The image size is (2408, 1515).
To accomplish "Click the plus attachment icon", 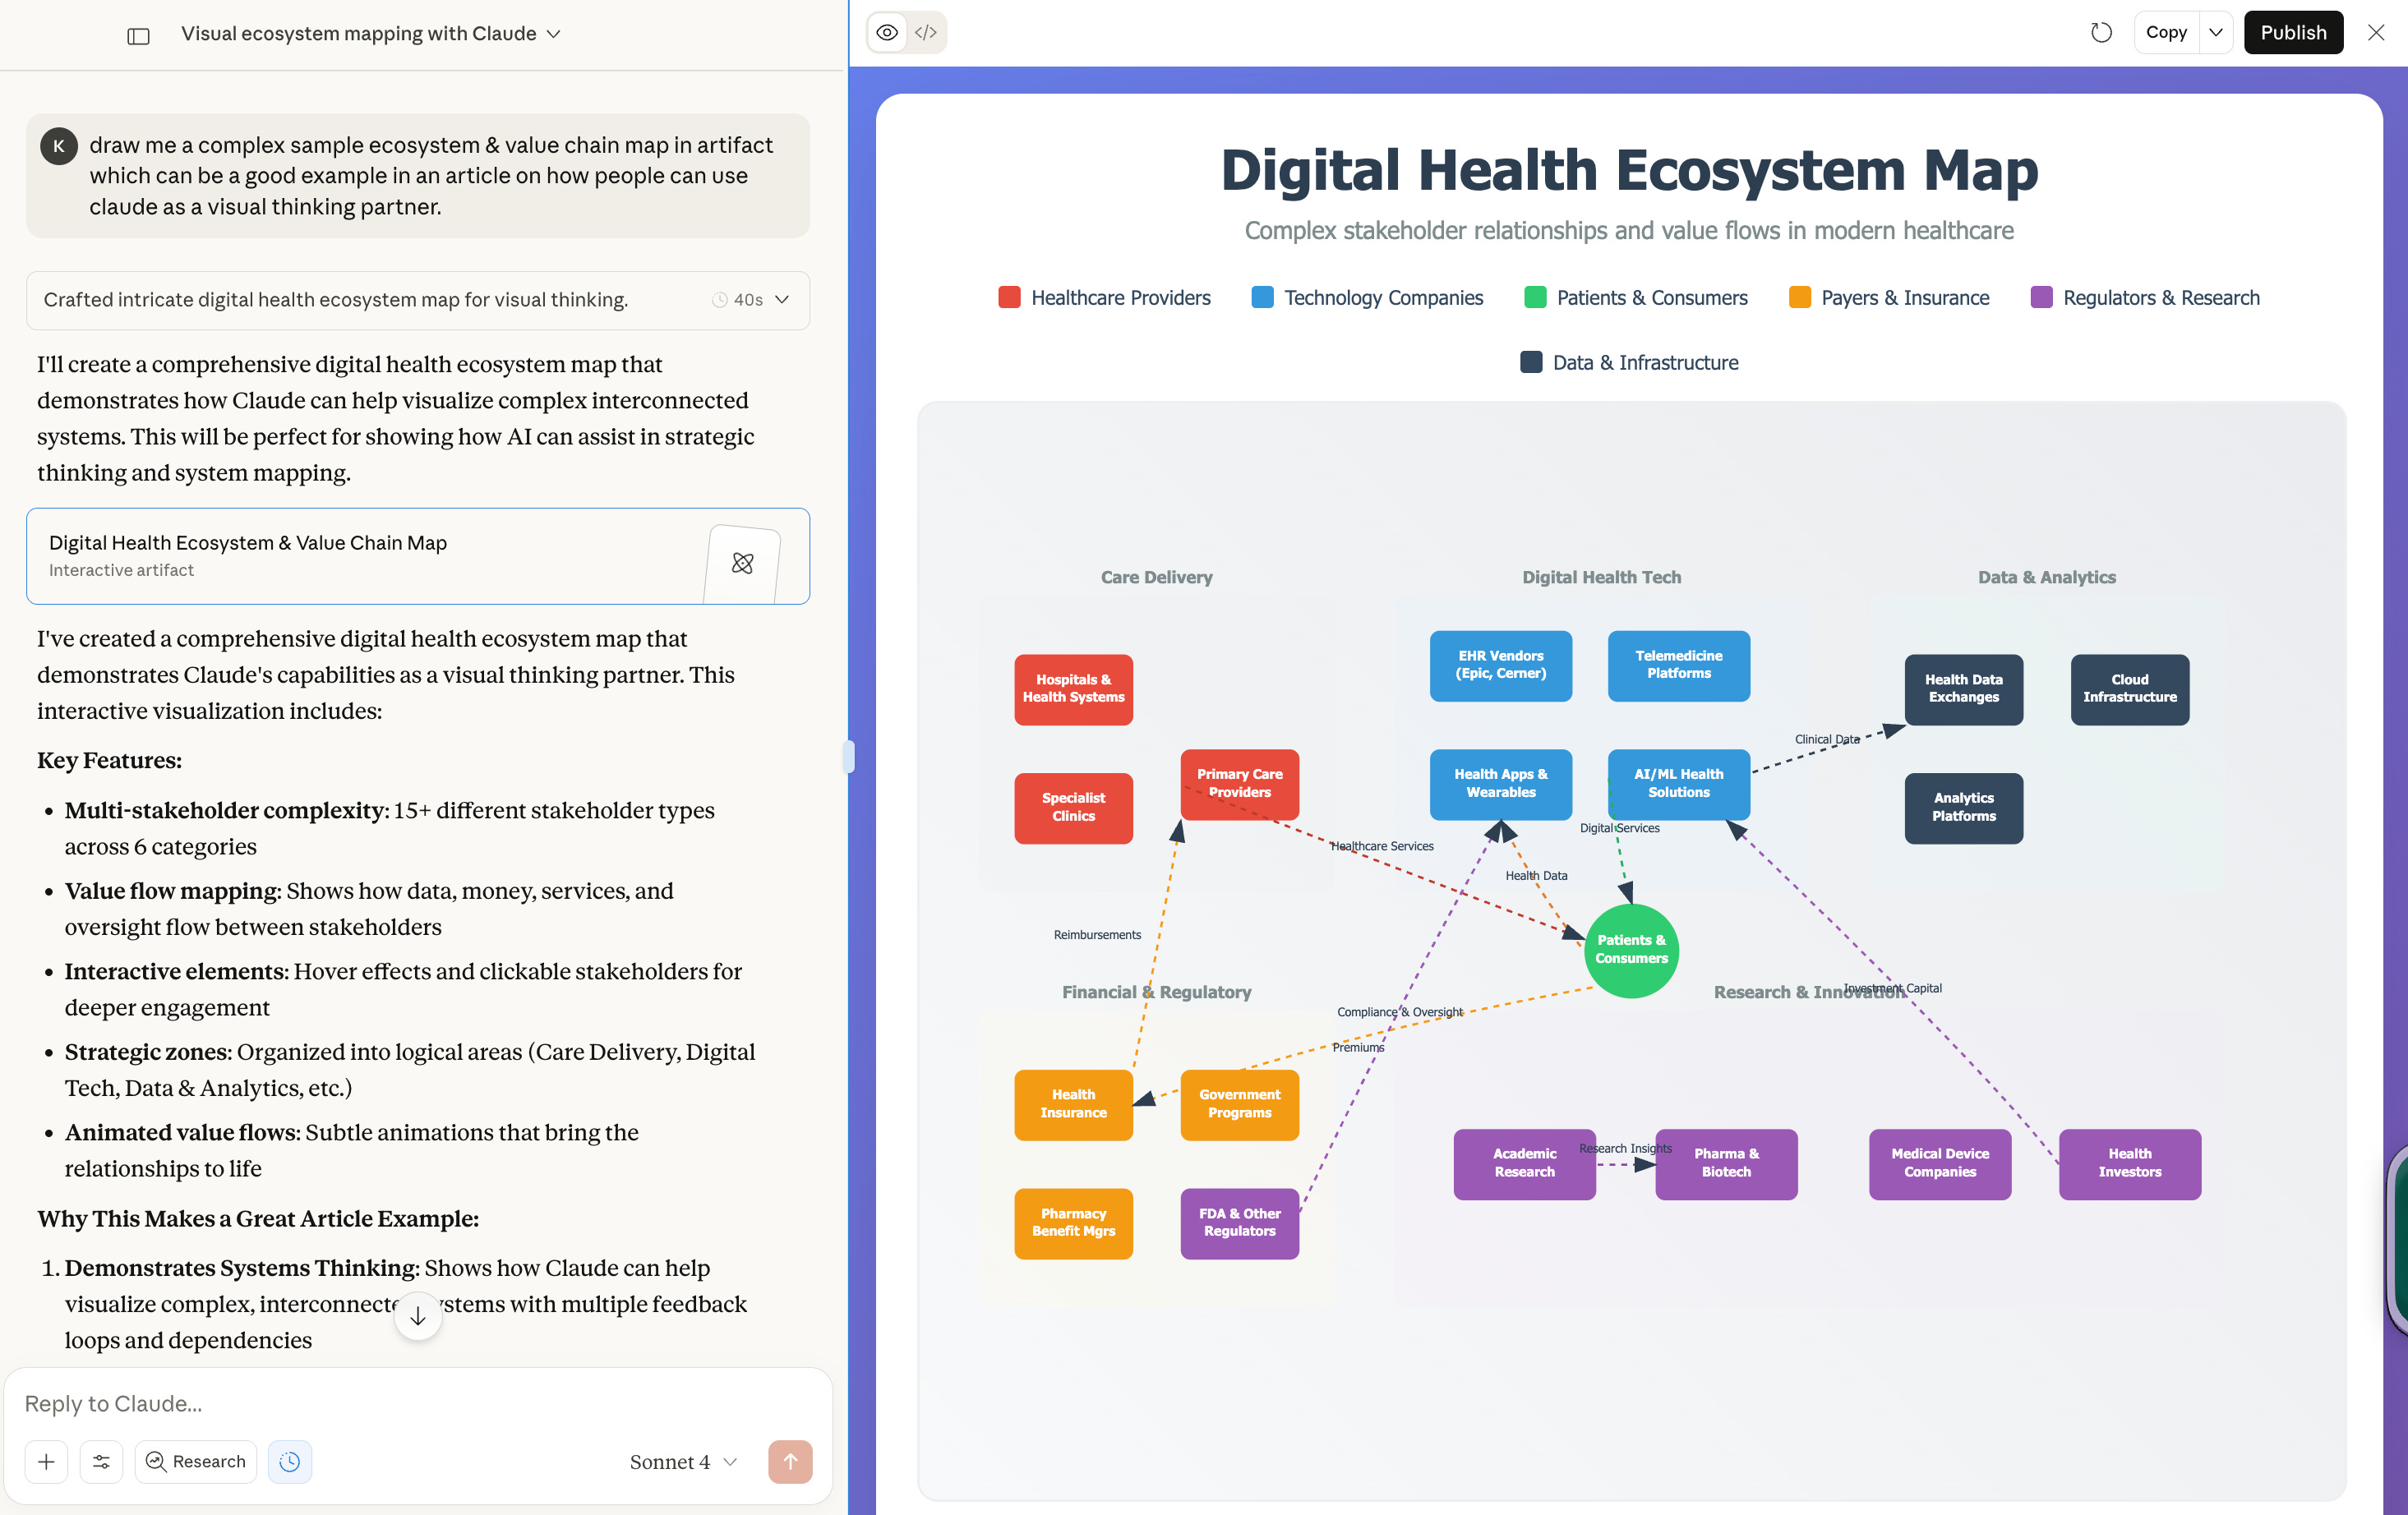I will [x=46, y=1461].
